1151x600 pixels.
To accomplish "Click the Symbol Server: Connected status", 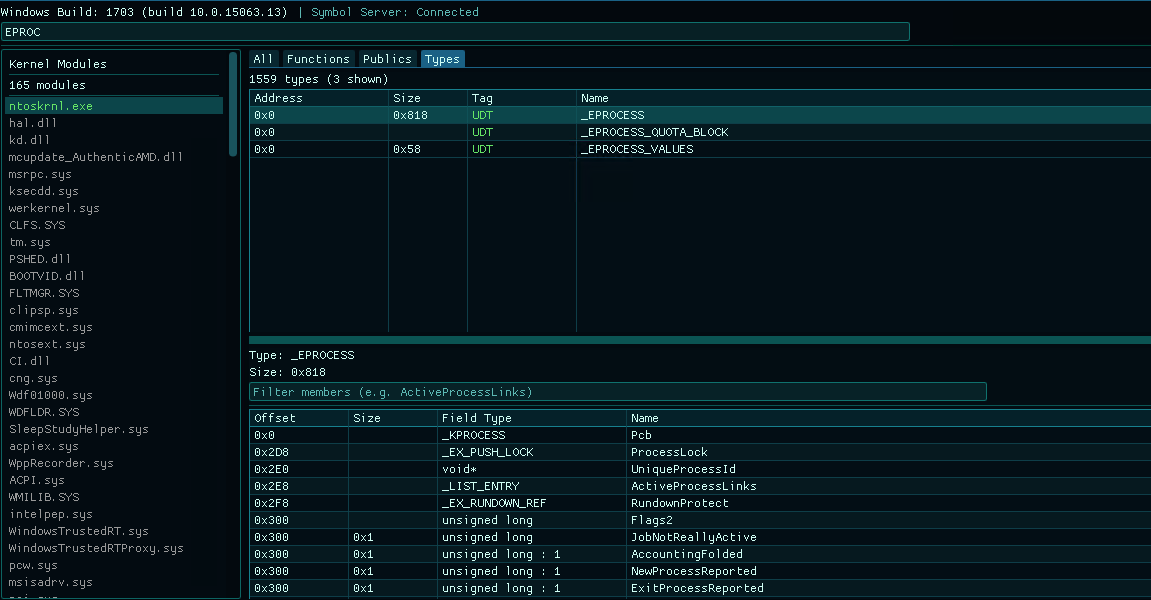I will click(x=395, y=12).
